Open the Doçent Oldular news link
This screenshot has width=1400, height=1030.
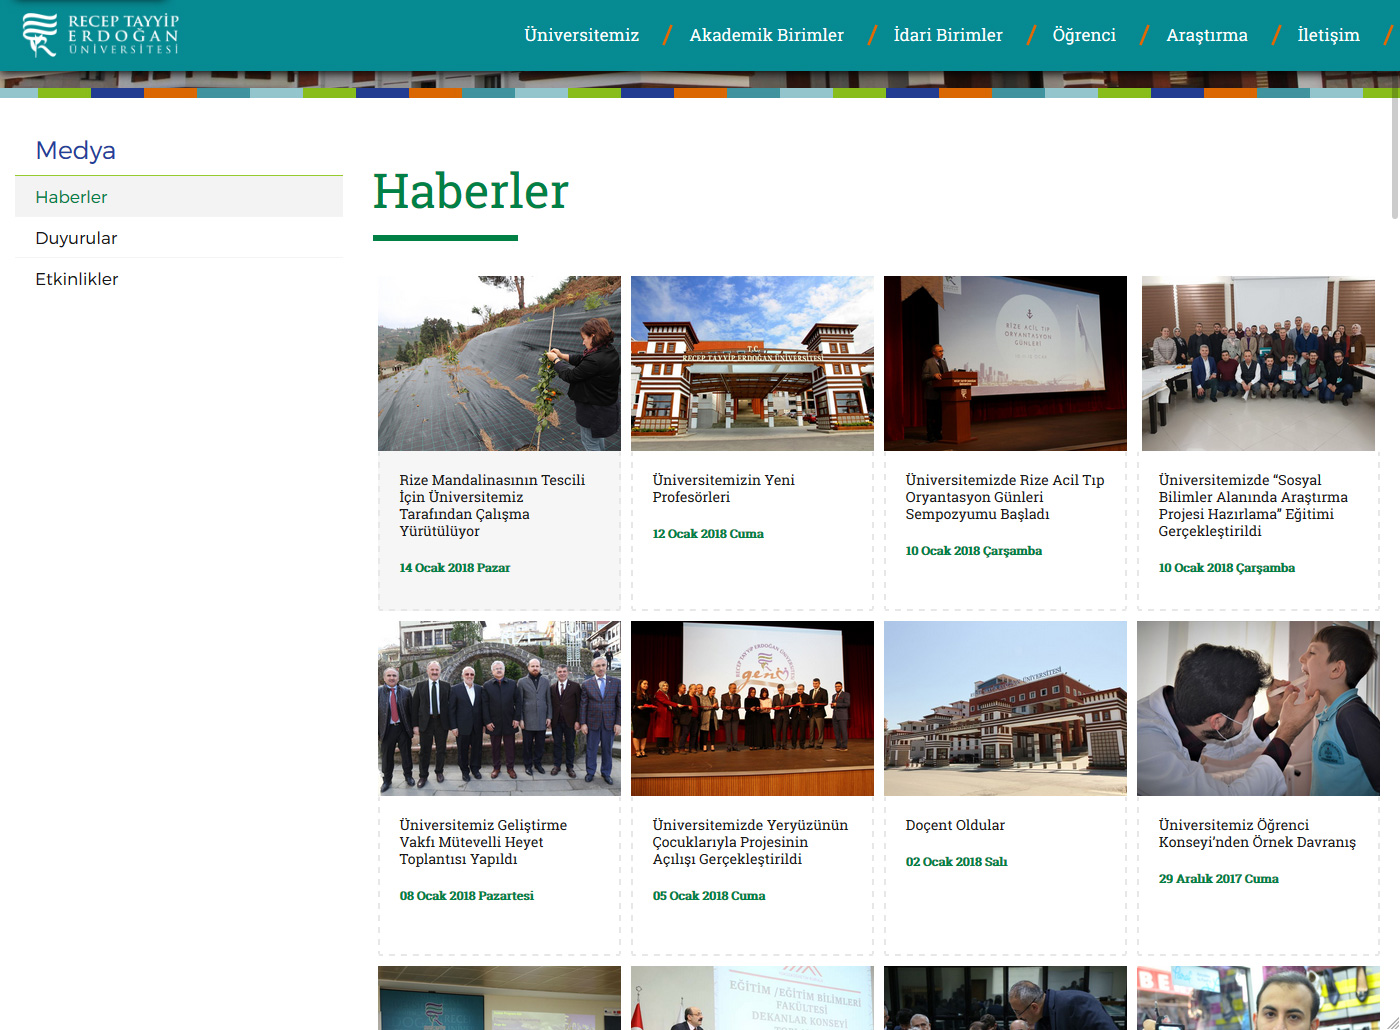click(955, 825)
